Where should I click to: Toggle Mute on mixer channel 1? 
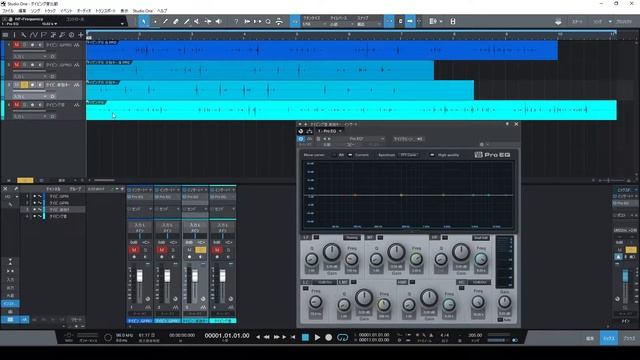click(x=134, y=250)
